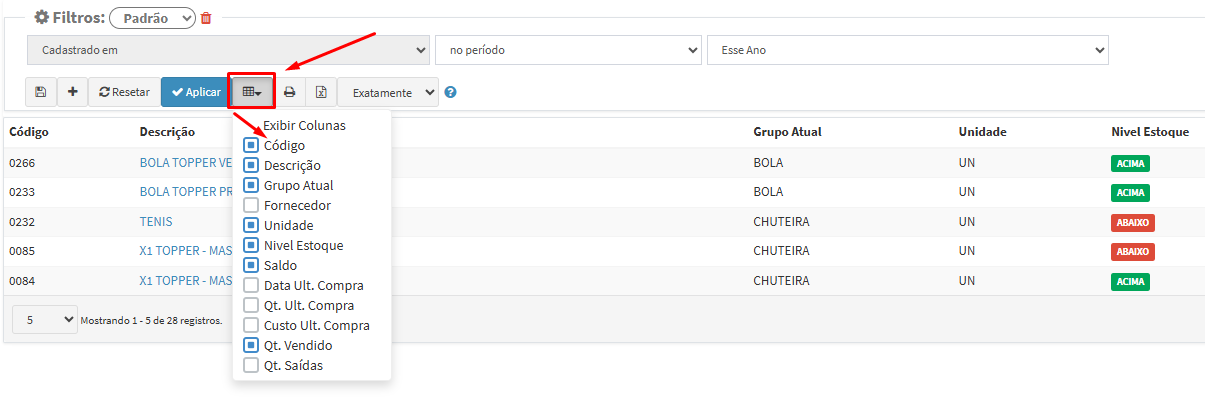Uncheck the Saldo column checkbox

[251, 265]
